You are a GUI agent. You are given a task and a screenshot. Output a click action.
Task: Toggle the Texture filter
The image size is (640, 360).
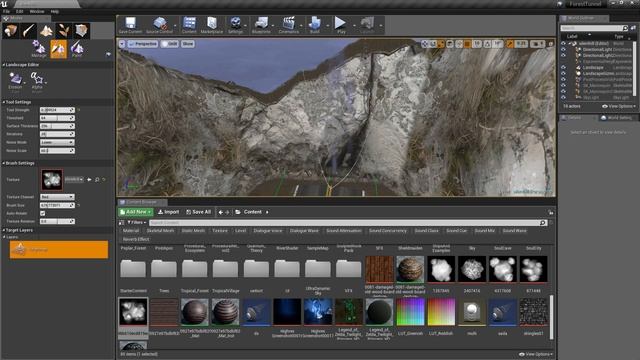pos(220,231)
